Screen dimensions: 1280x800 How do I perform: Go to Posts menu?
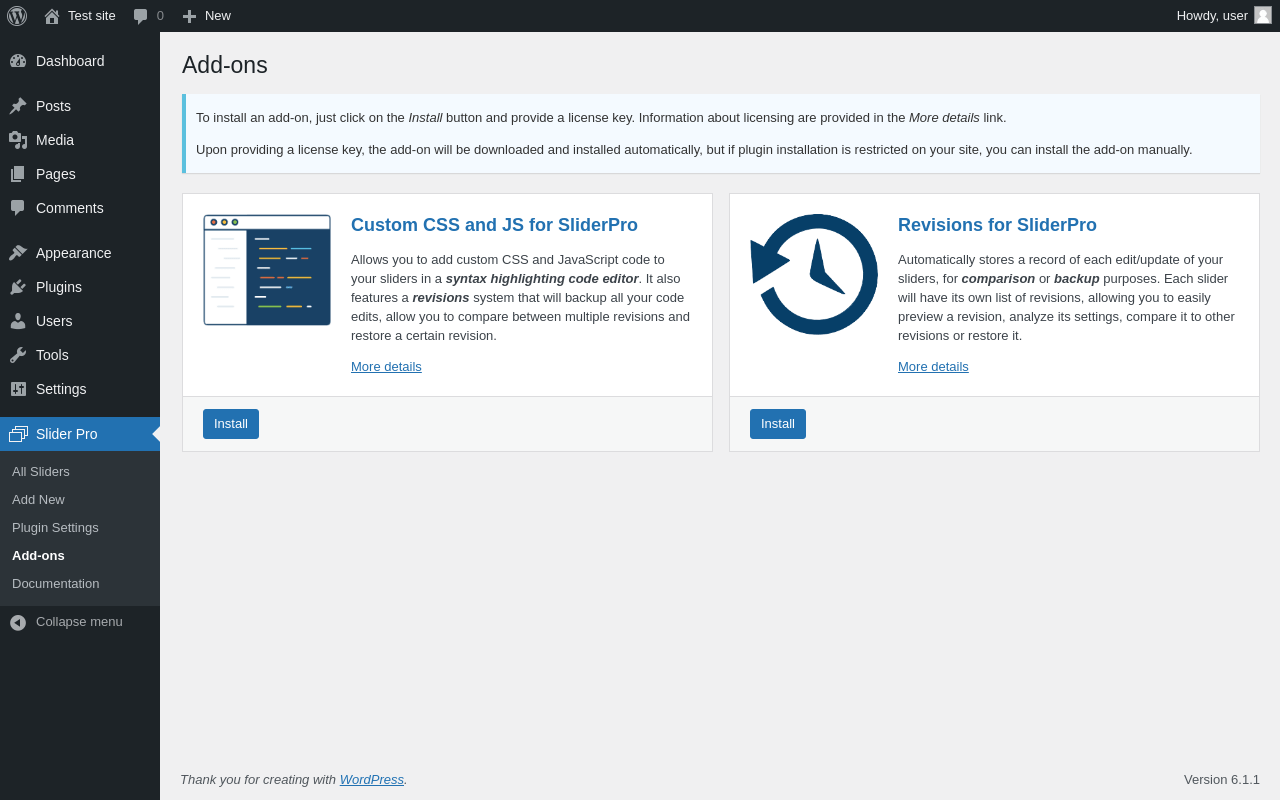tap(80, 106)
